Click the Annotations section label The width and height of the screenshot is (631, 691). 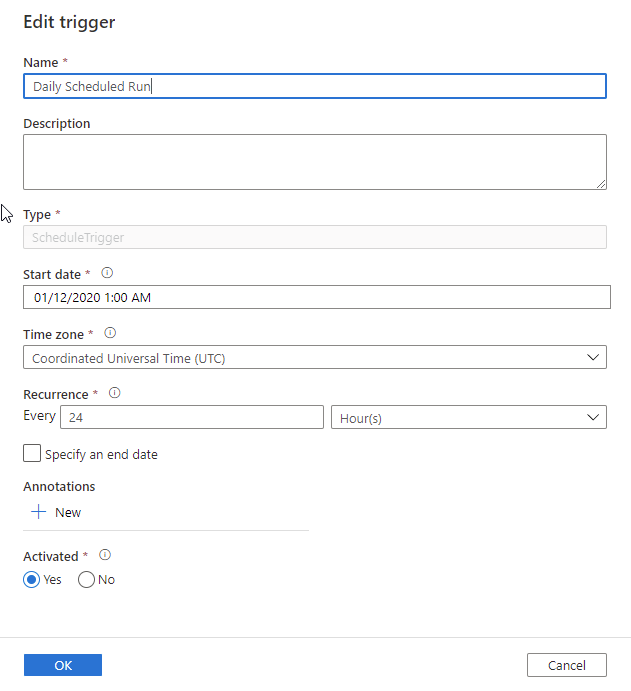pyautogui.click(x=59, y=487)
